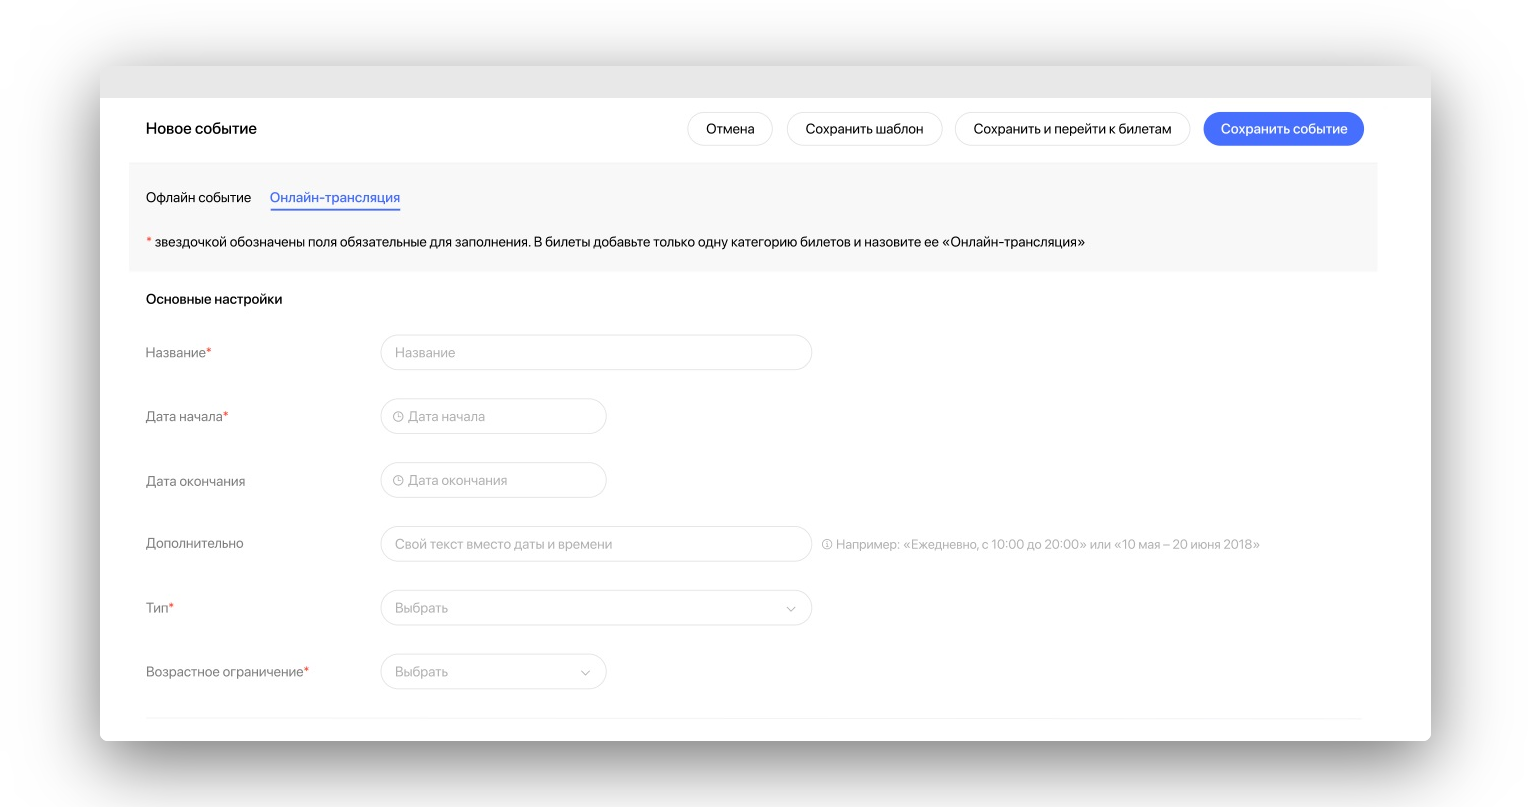Click the Возрастное ограничение* field label
Screen dimensions: 1531x807
click(228, 672)
